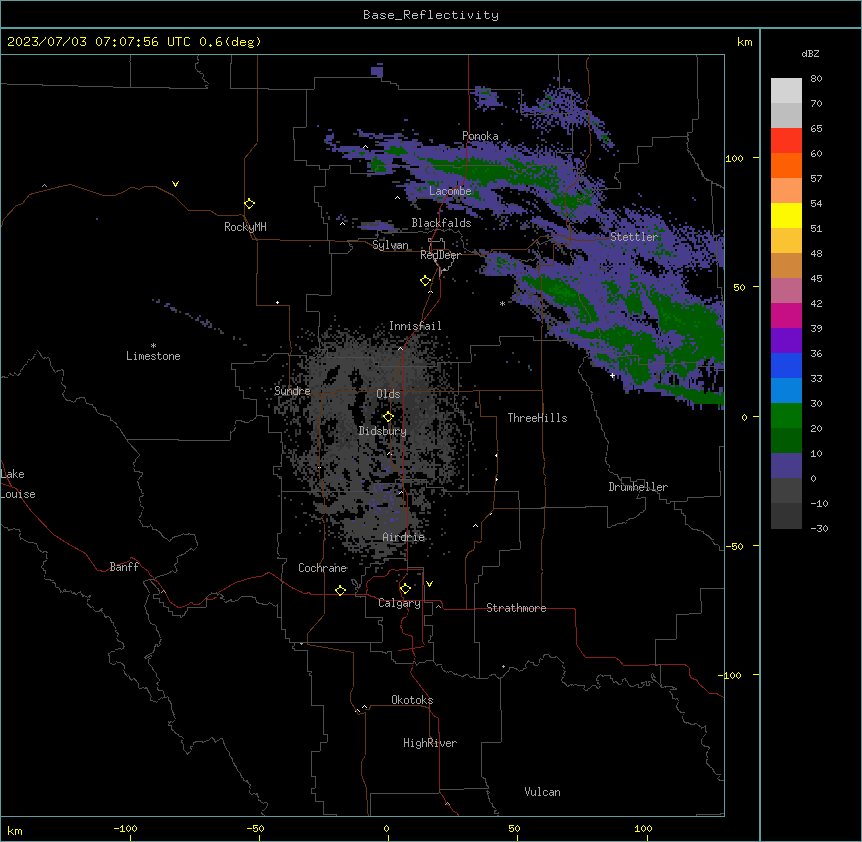Click the yellow V symbol east of Calgary
The image size is (862, 842).
[429, 584]
